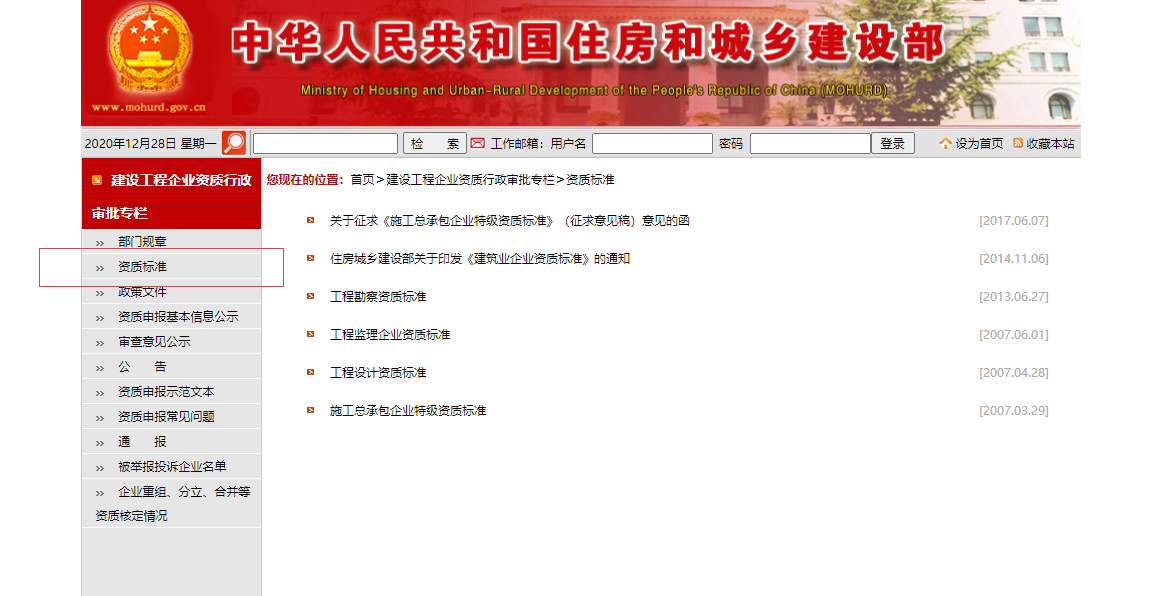
Task: Click the 密码 password input field
Action: [x=809, y=144]
